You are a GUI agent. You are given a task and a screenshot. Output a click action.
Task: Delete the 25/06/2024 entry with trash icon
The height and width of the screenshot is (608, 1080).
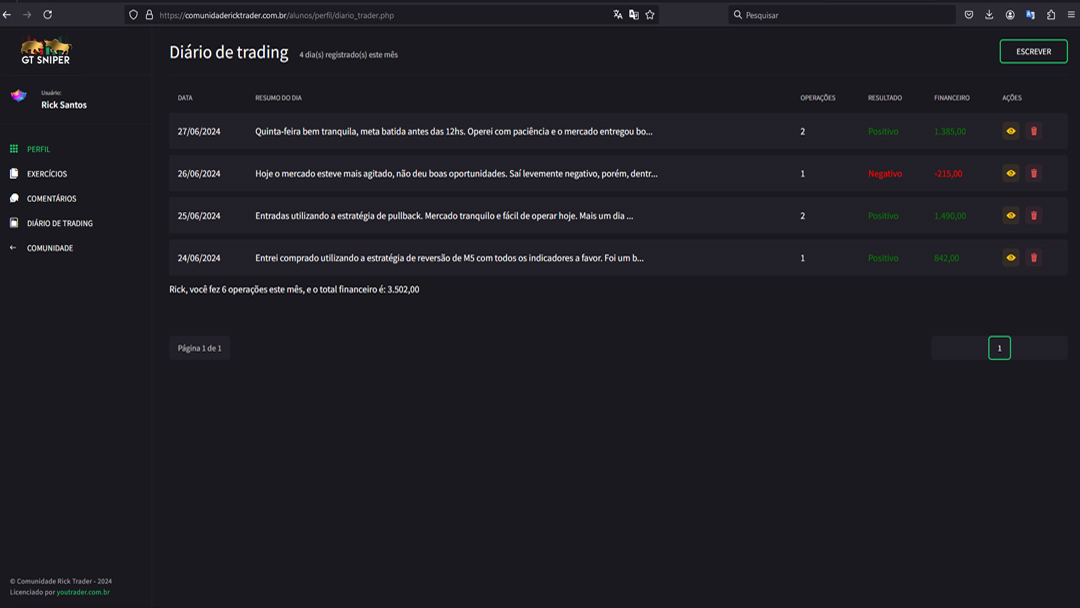tap(1034, 216)
